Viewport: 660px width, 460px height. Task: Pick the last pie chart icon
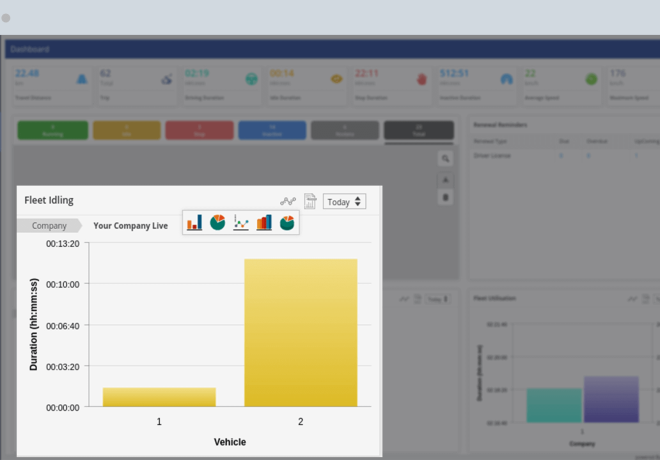click(x=287, y=222)
